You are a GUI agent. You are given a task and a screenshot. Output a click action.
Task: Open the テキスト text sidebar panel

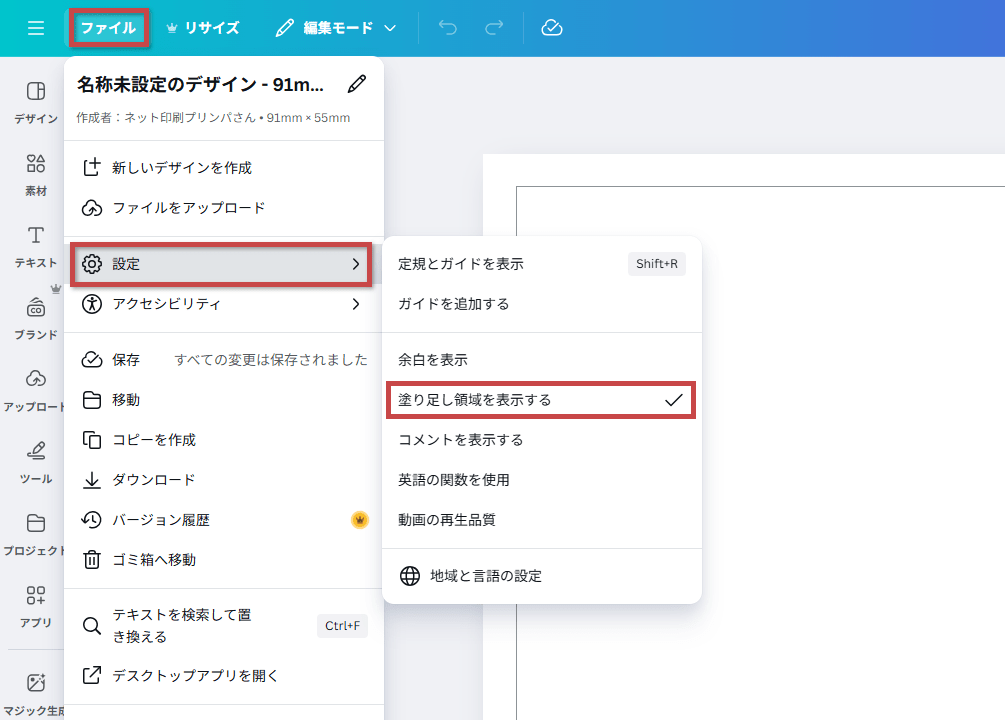[x=36, y=246]
